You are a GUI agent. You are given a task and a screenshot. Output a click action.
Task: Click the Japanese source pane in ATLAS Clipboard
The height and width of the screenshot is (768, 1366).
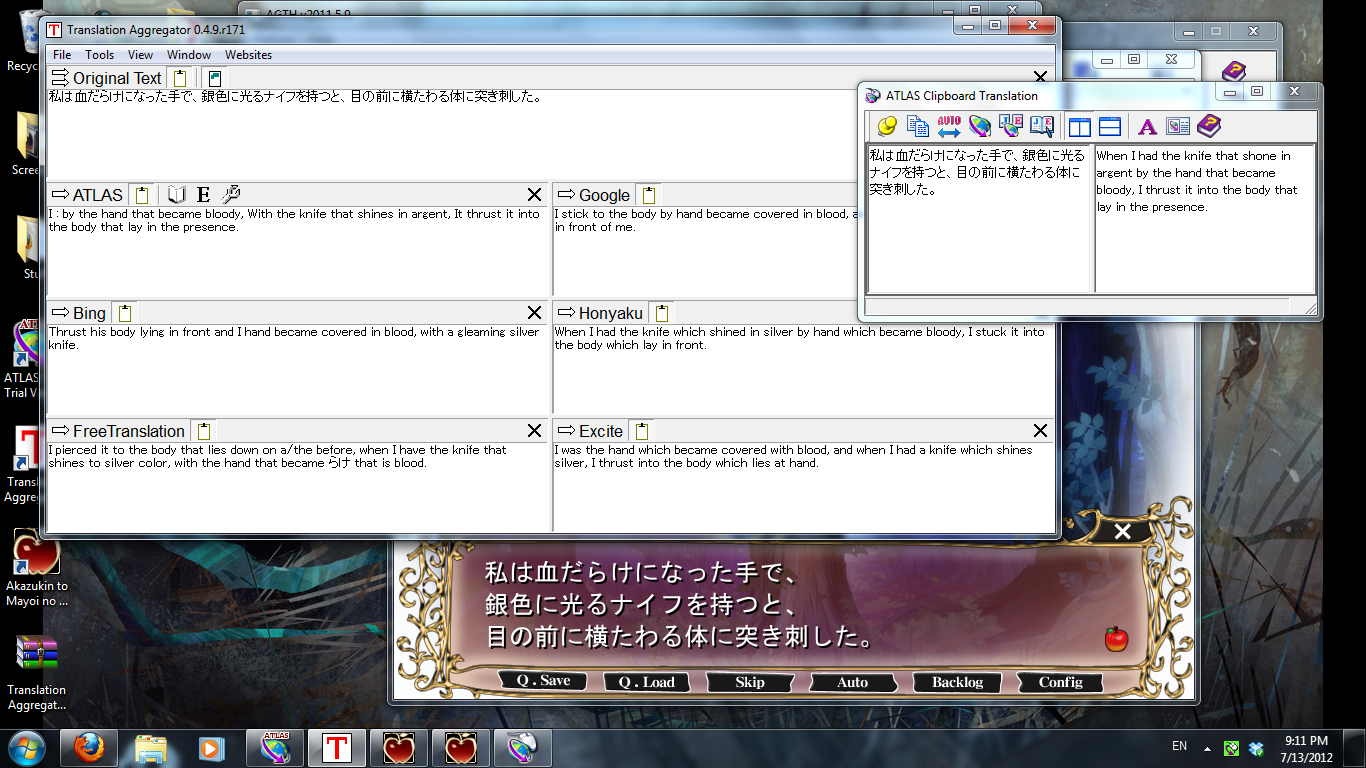[x=979, y=218]
